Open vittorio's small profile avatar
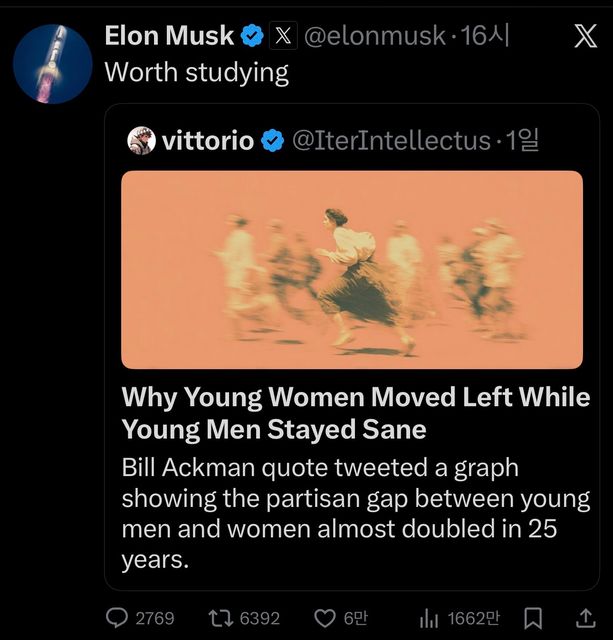Screen dimensions: 613x640 pyautogui.click(x=141, y=141)
